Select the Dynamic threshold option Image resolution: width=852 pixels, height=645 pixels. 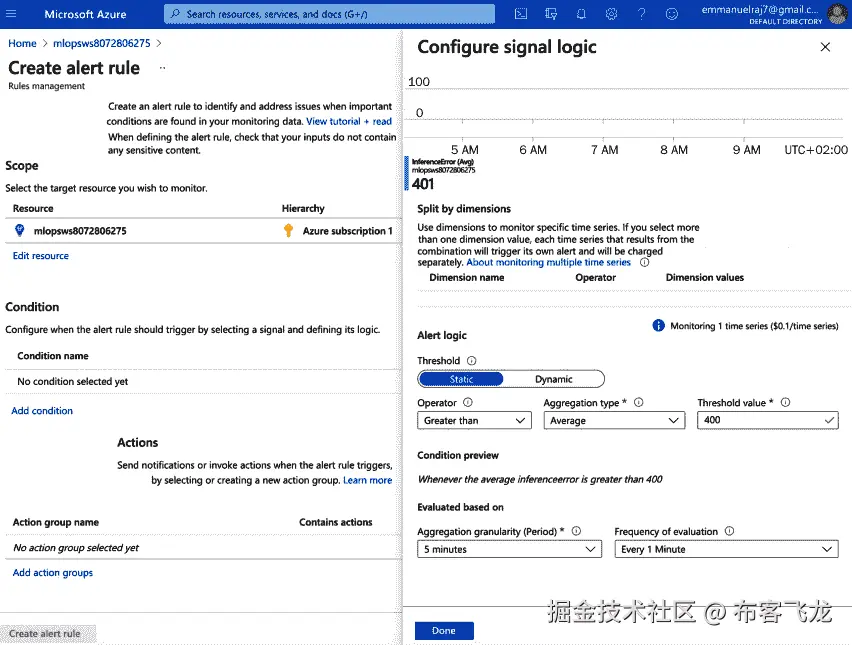554,379
